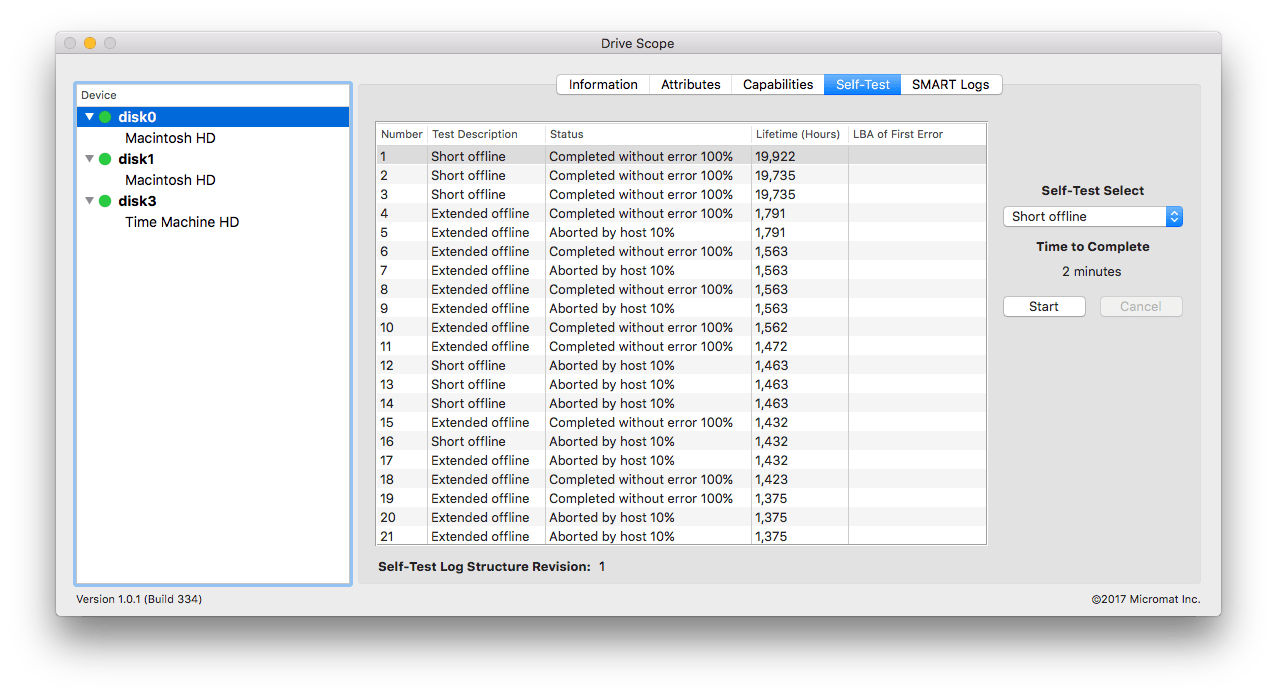This screenshot has height=696, width=1277.
Task: Click the green status indicator beside disk1
Action: pos(105,159)
